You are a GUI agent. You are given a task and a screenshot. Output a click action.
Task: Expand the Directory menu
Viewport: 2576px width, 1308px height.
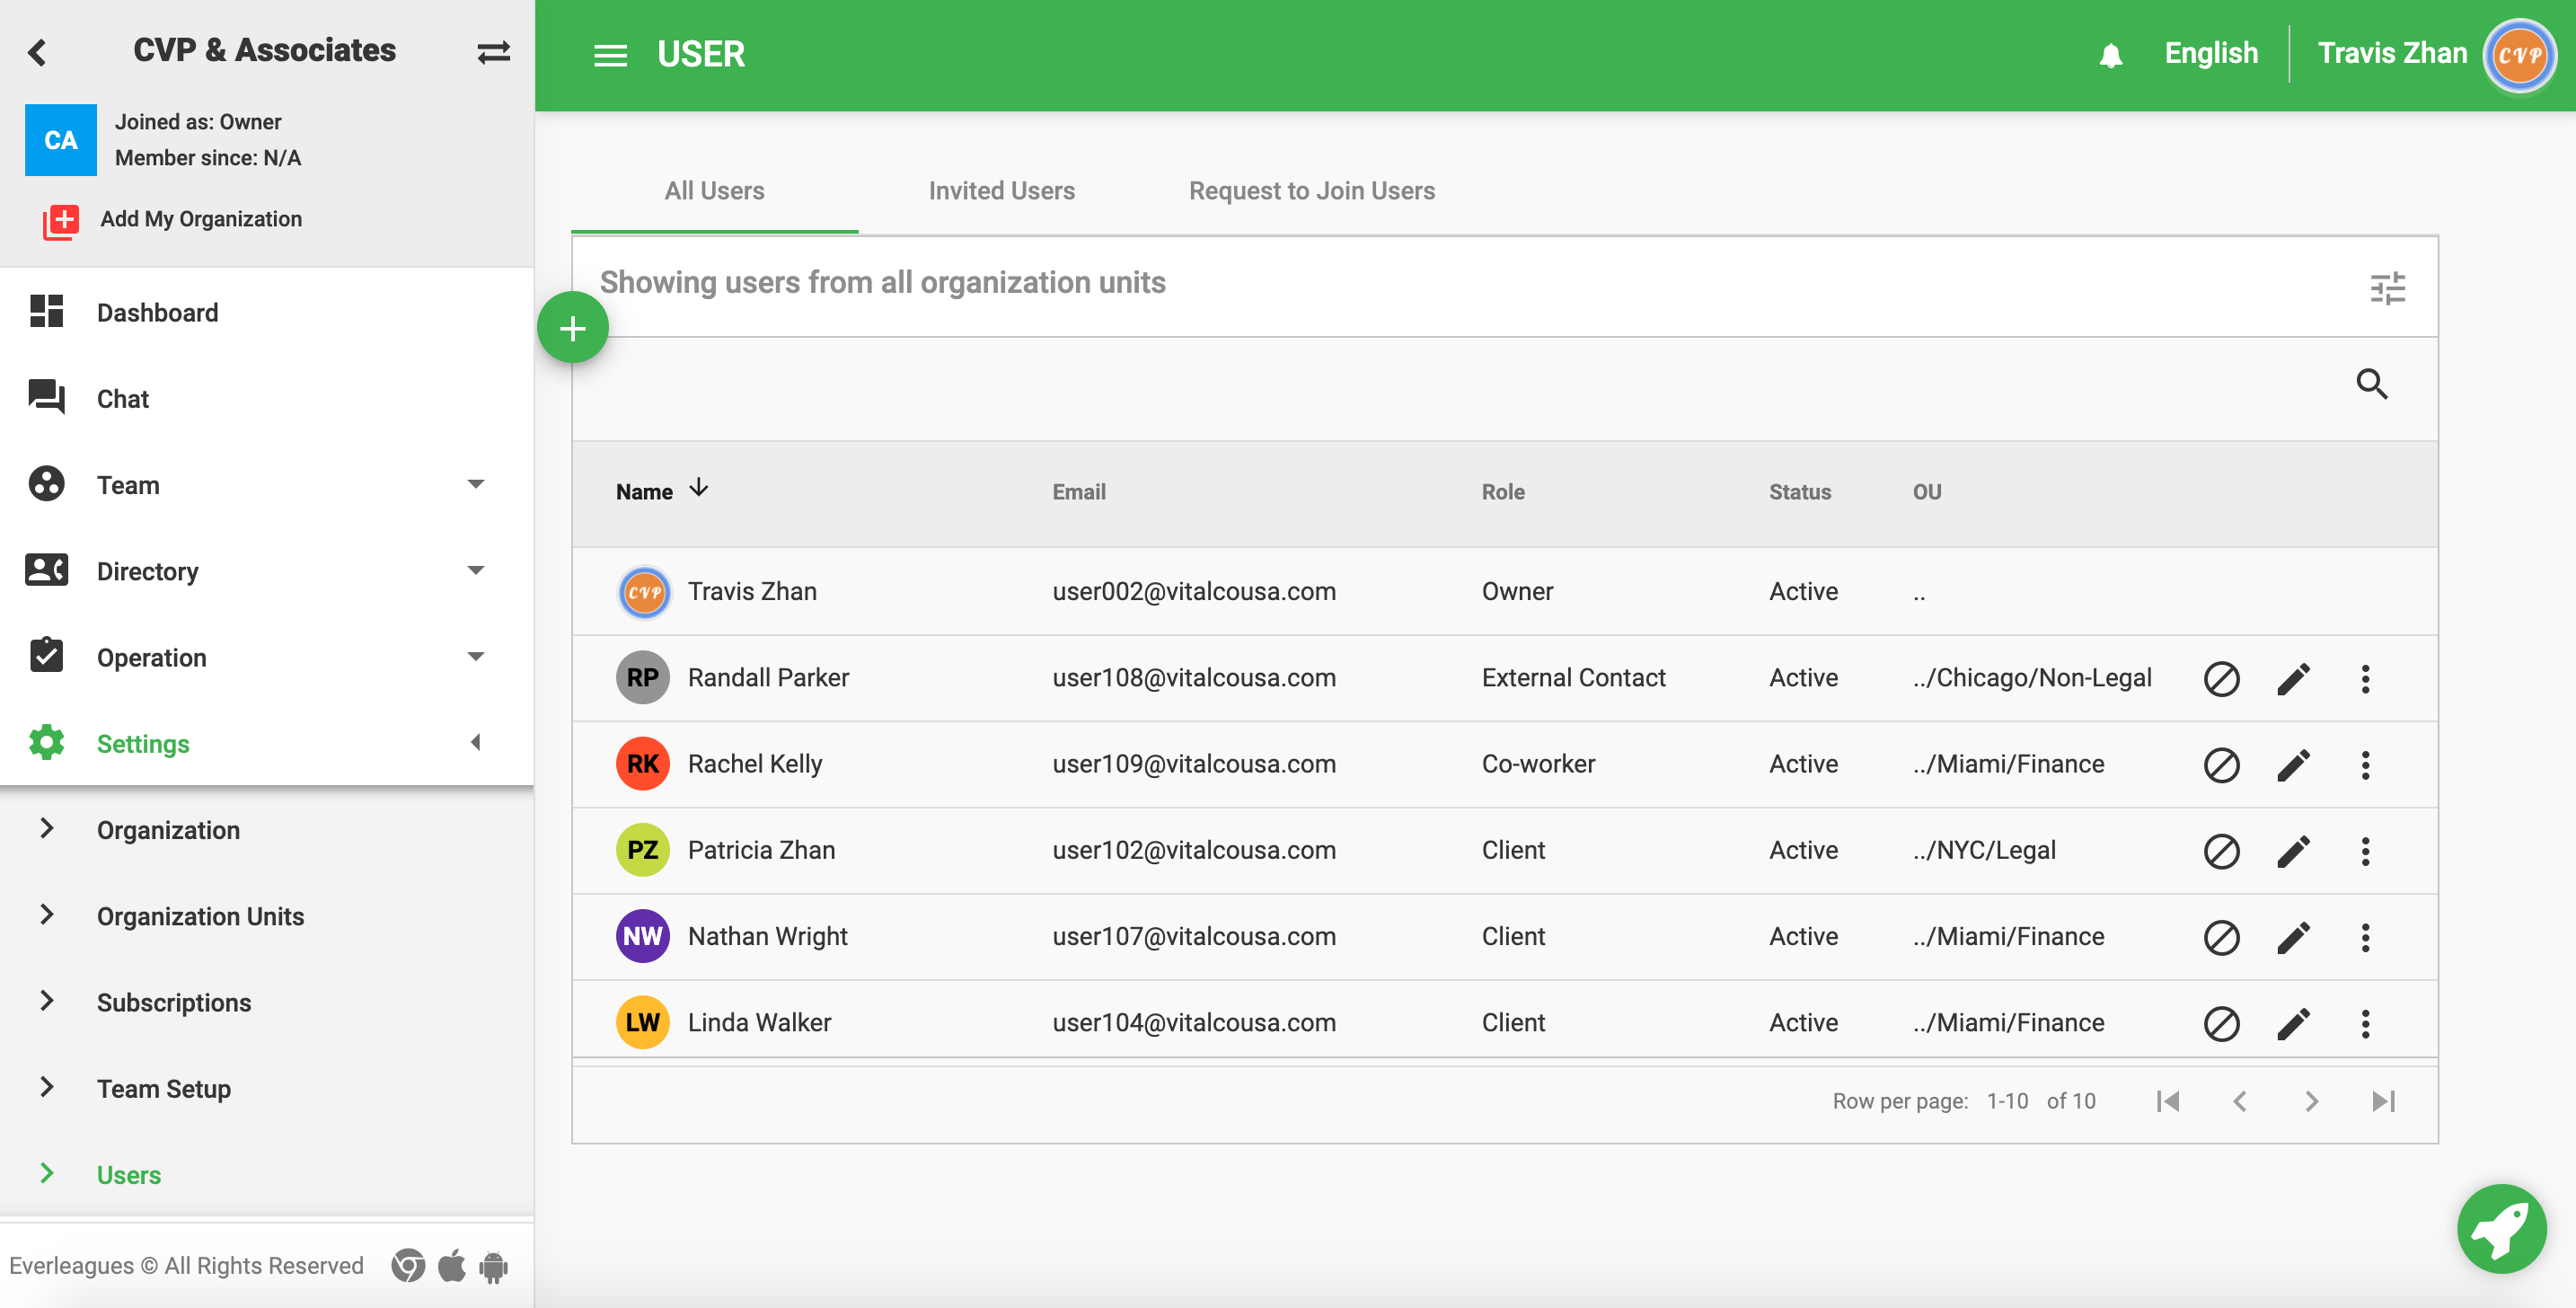[476, 571]
